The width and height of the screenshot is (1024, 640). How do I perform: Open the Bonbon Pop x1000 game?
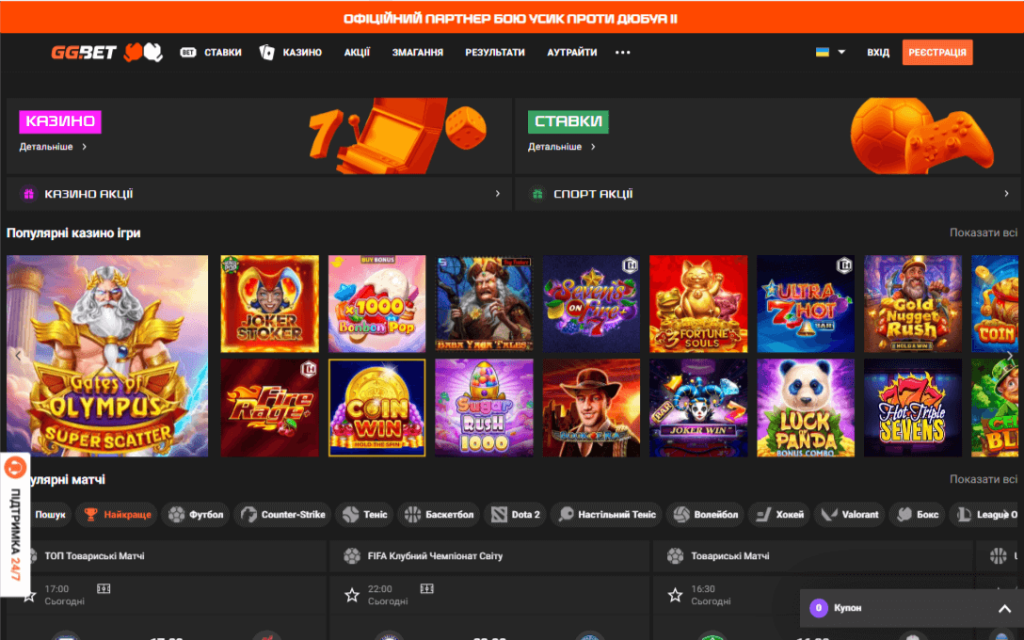377,304
